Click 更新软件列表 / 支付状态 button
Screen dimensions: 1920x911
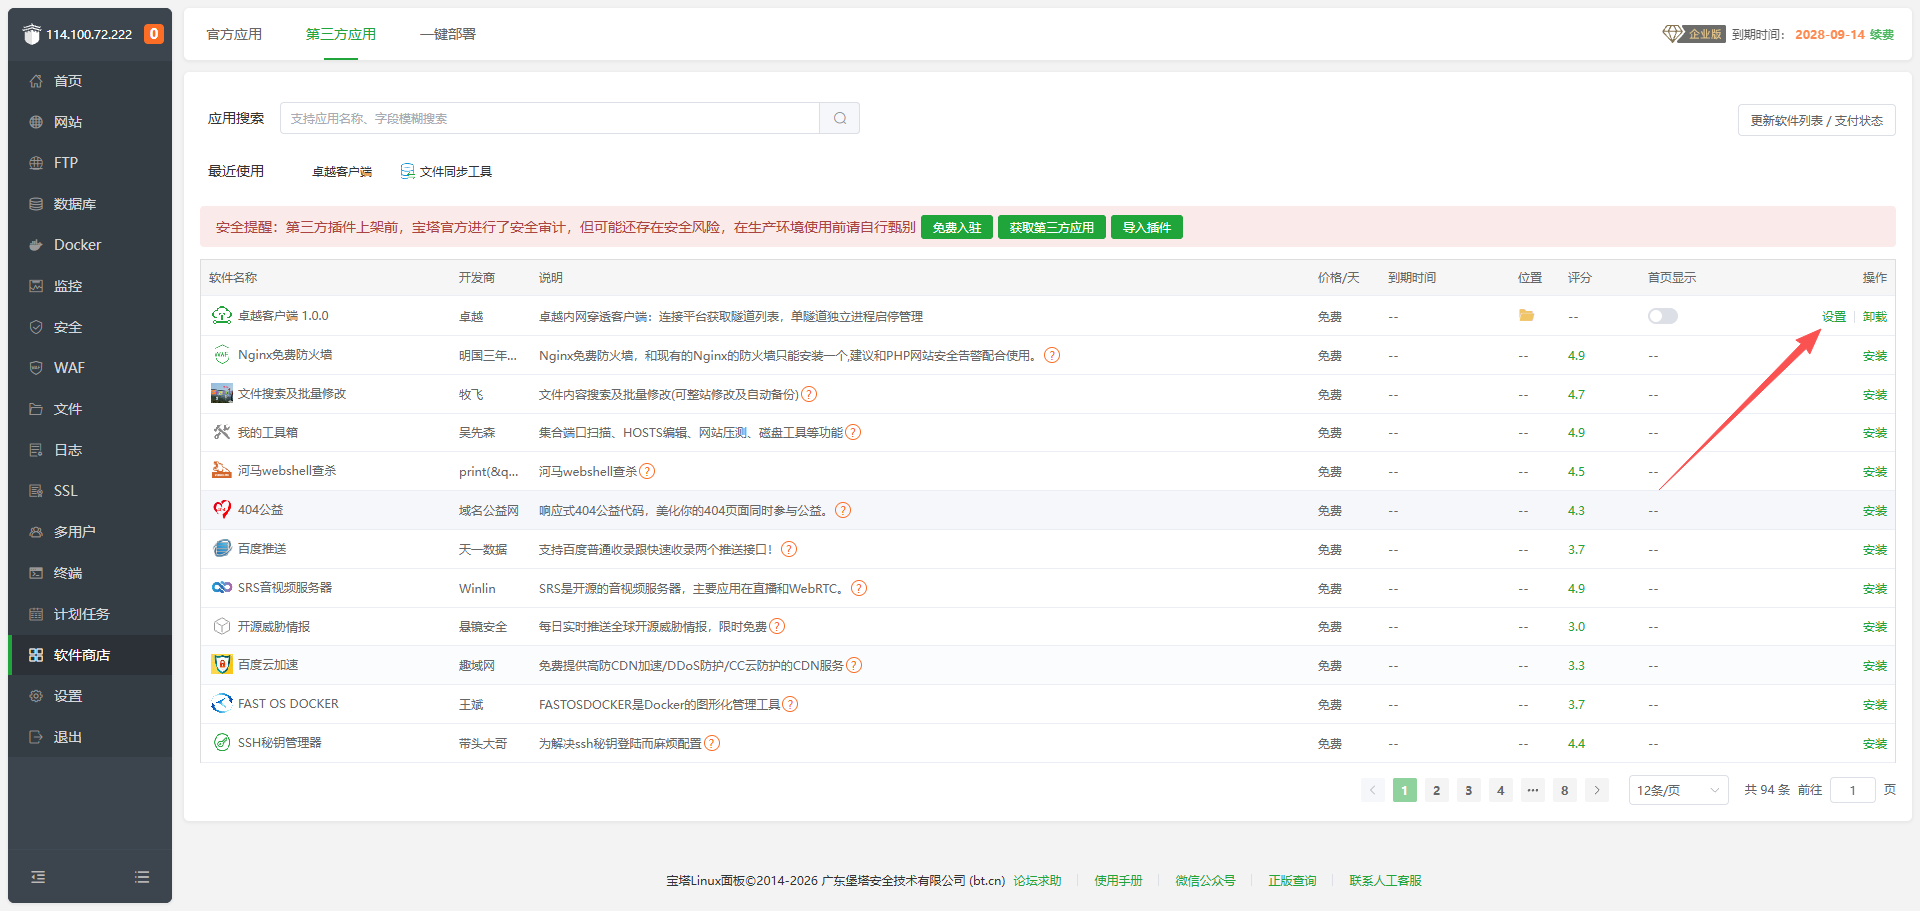(x=1816, y=120)
